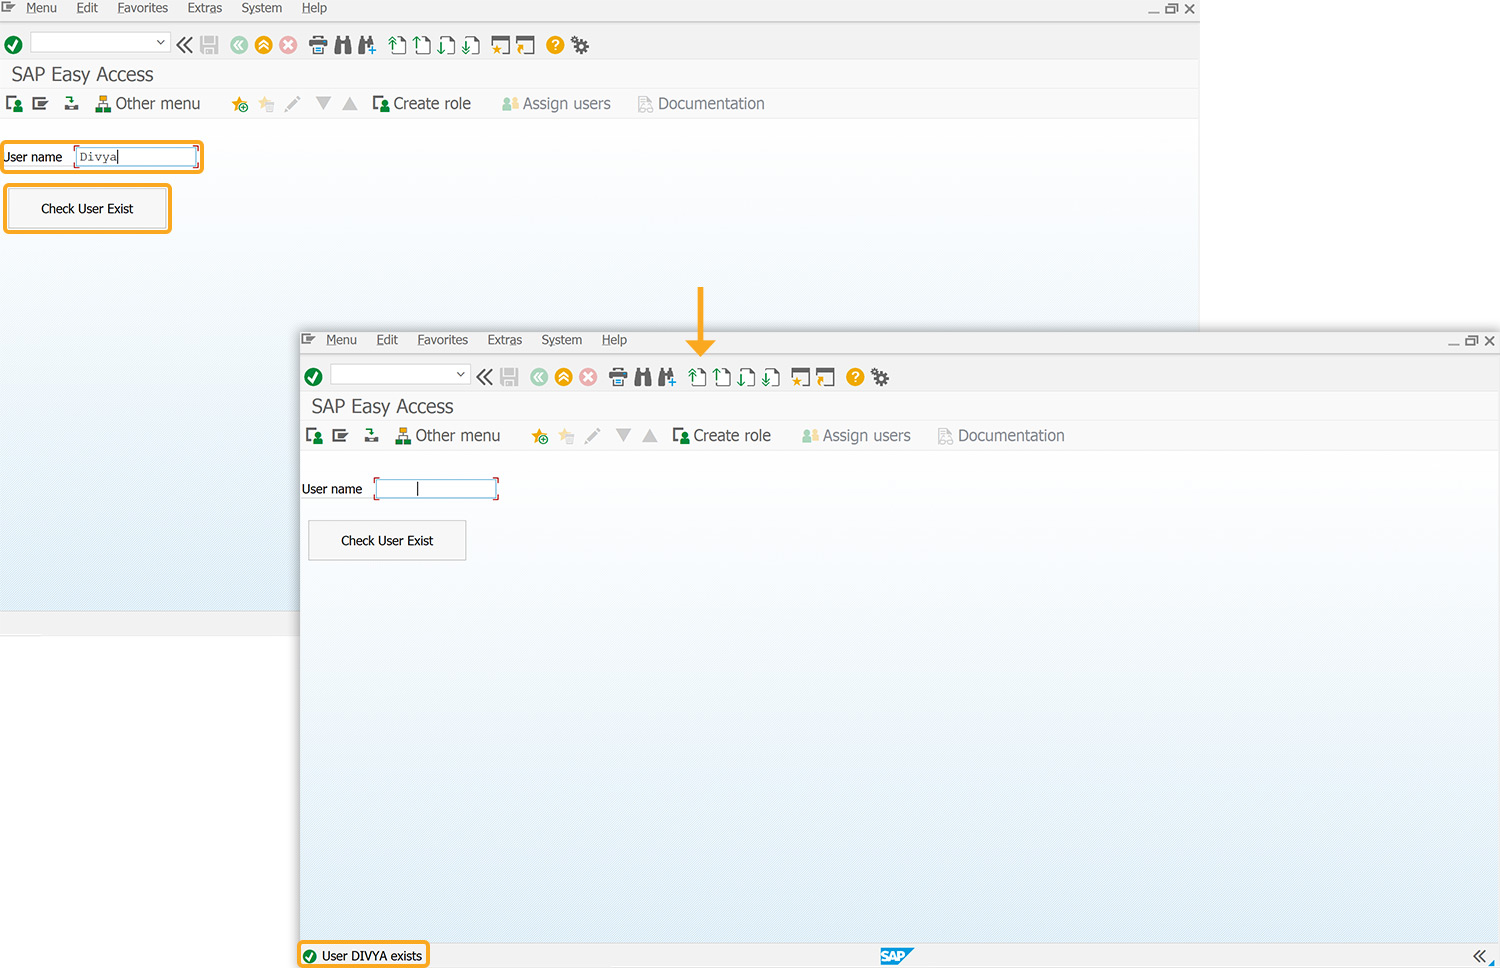Click the Print icon in front window
This screenshot has width=1500, height=968.
(x=618, y=377)
